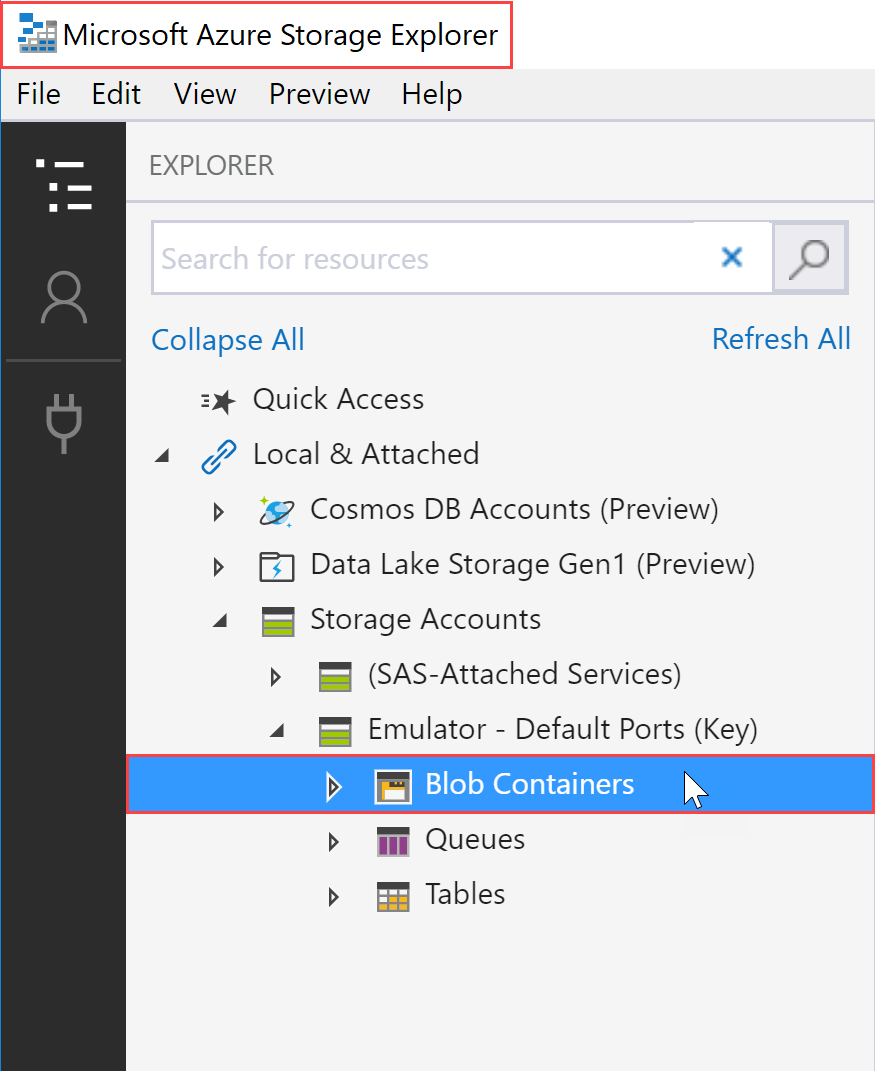Open the Connect dialog plug icon

pos(62,422)
